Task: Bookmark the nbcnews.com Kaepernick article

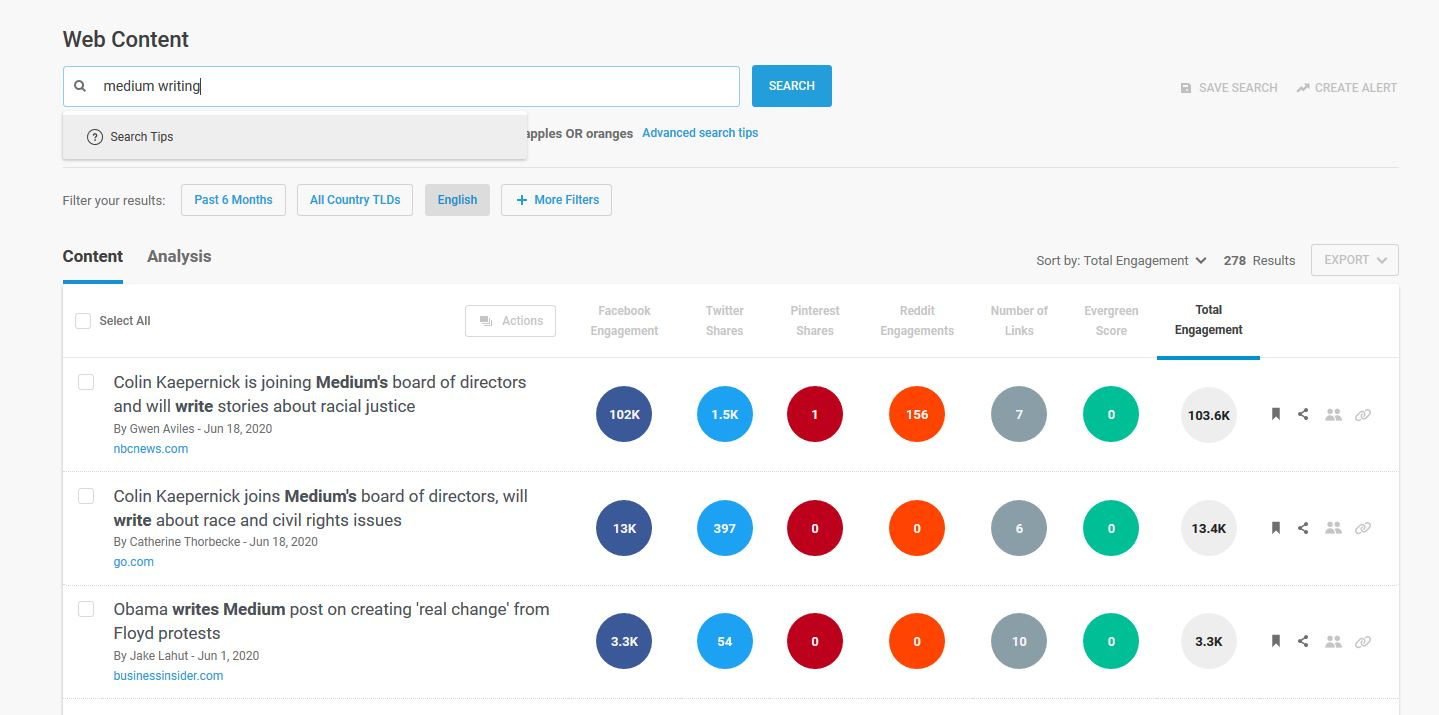Action: click(1276, 414)
